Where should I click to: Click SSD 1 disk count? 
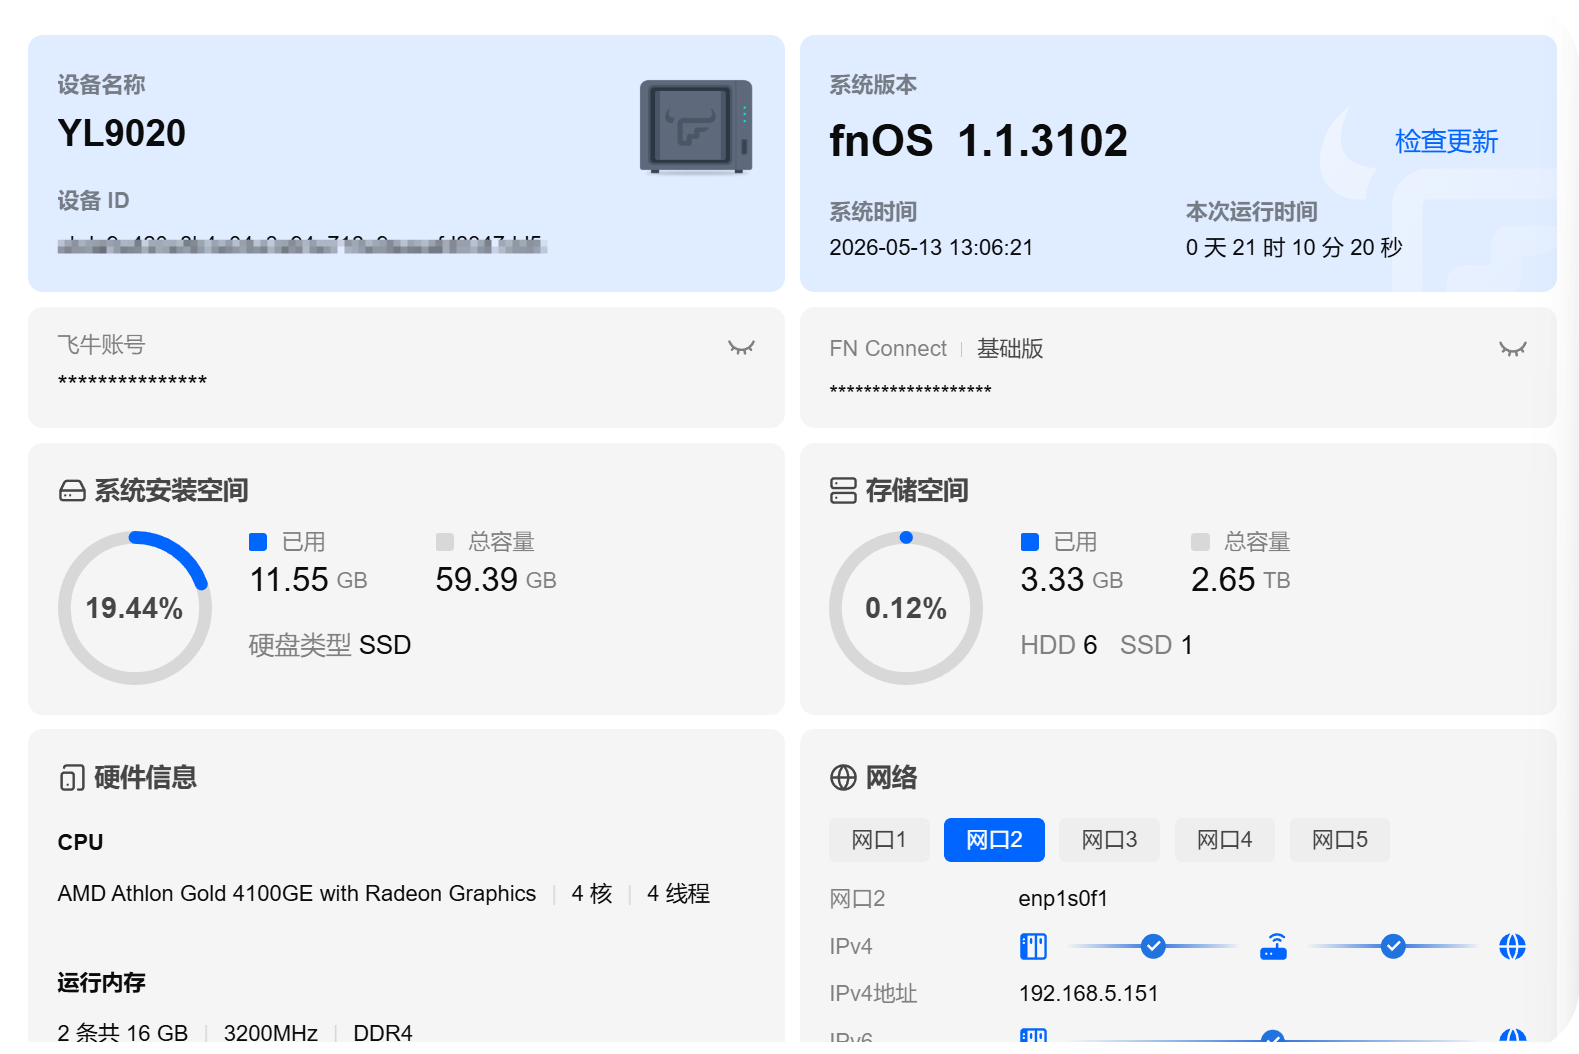click(1156, 645)
